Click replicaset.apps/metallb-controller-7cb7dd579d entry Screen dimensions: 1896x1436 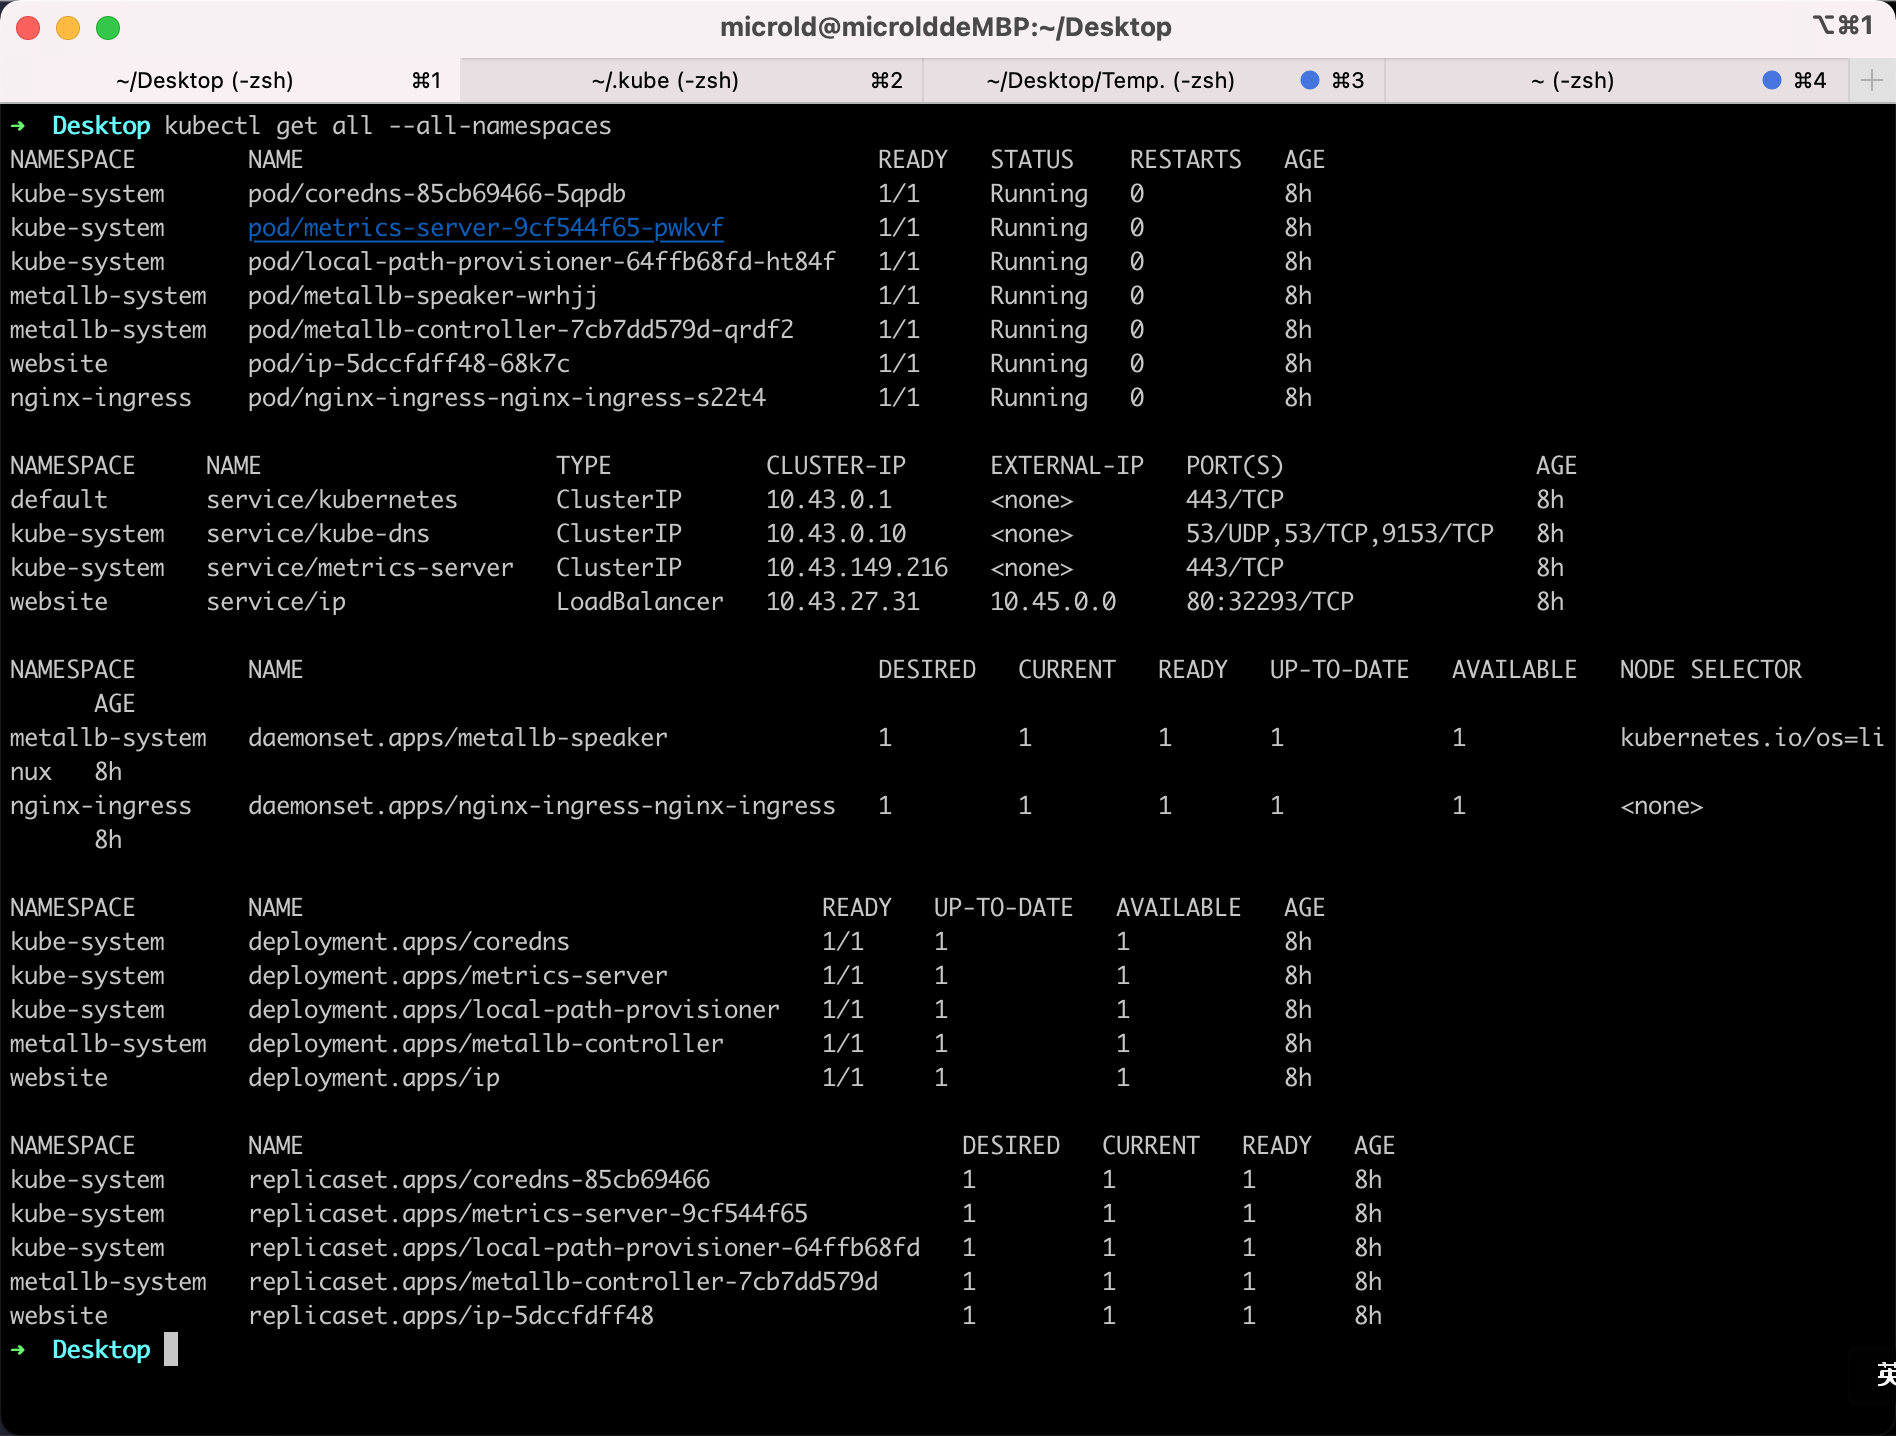click(x=563, y=1282)
